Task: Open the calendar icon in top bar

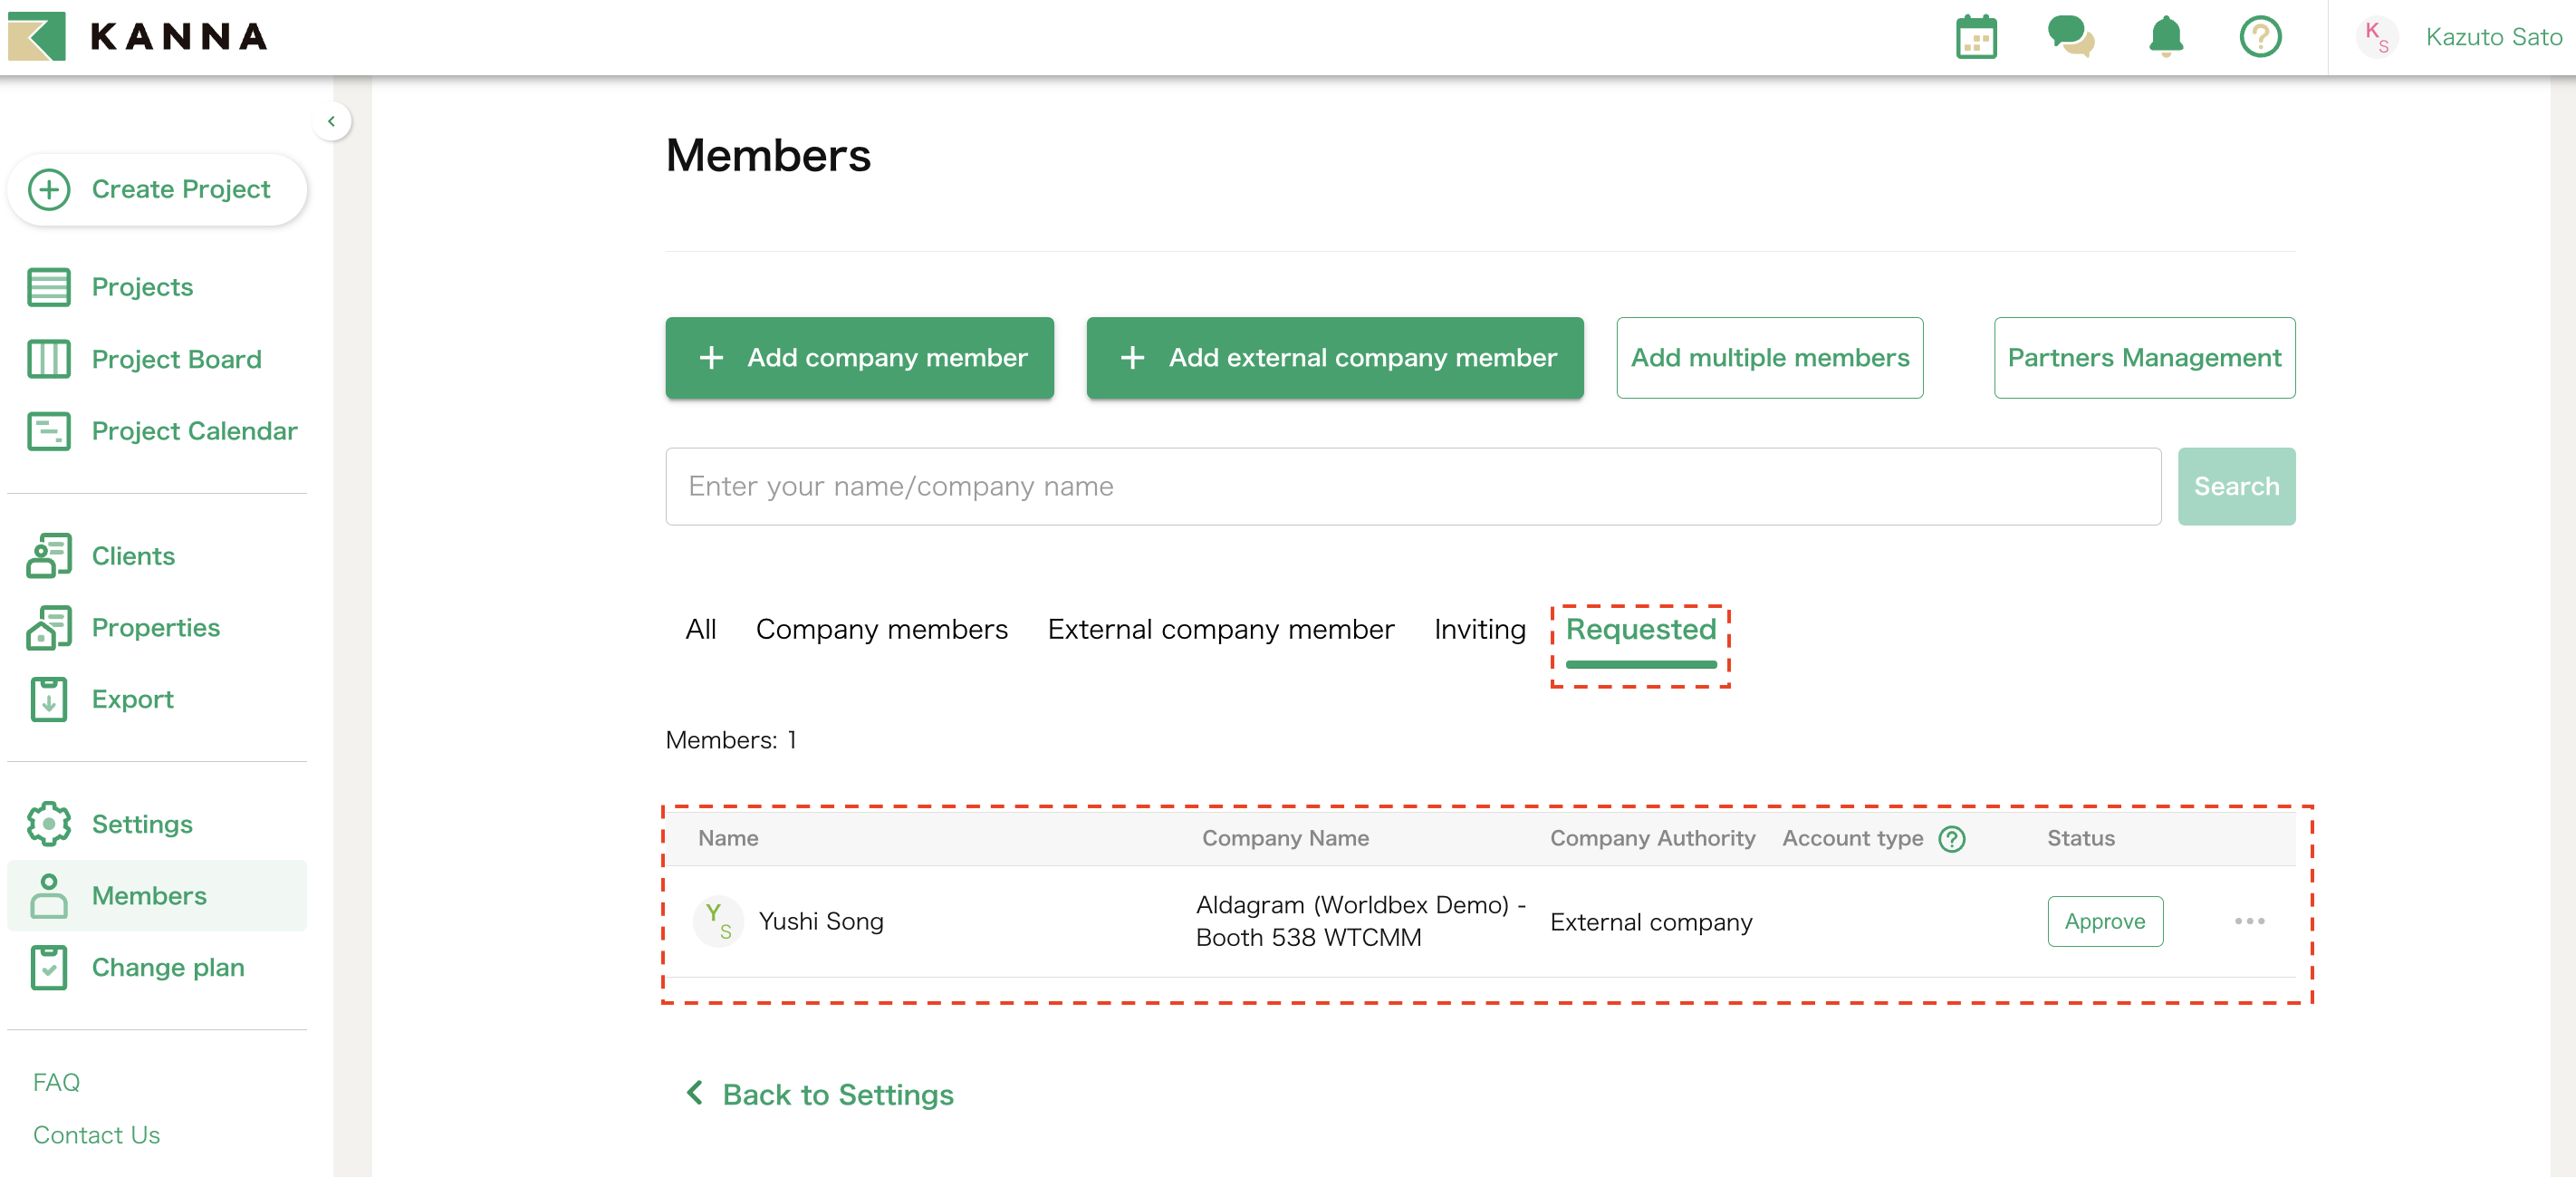Action: [x=1976, y=37]
